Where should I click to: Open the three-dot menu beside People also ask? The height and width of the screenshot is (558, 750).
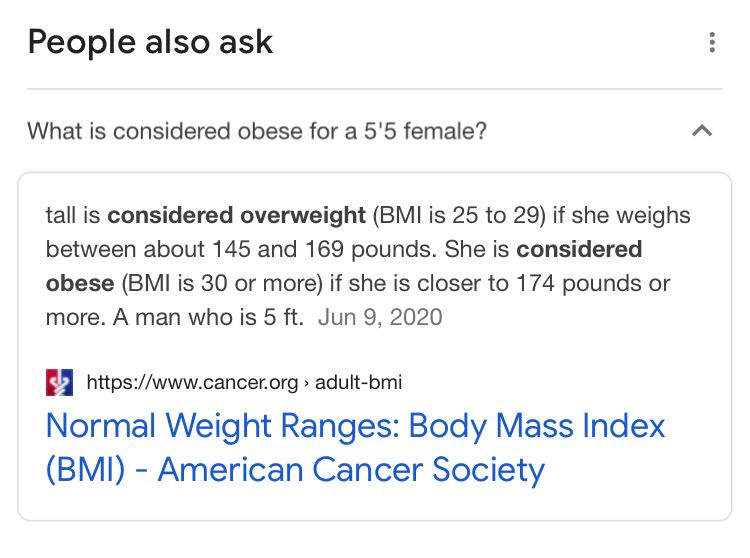[712, 42]
